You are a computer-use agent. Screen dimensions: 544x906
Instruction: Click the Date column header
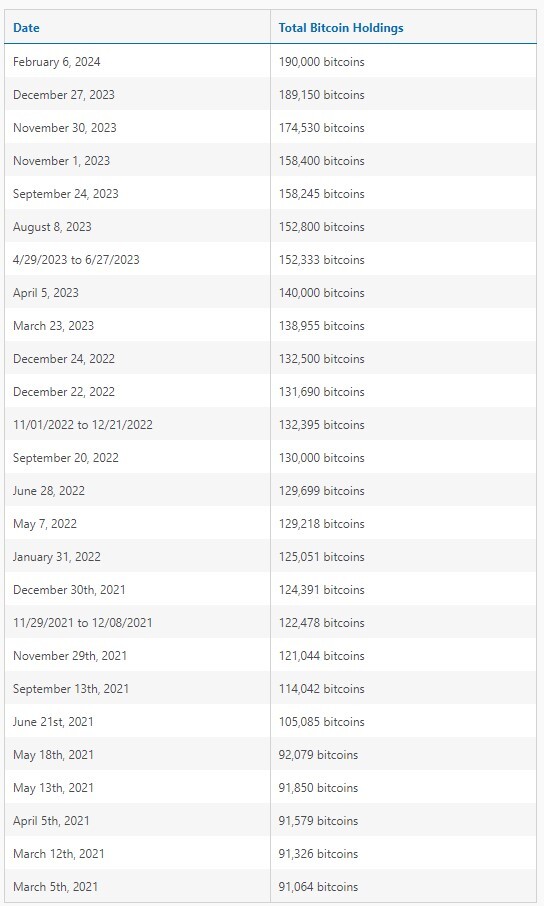[26, 28]
